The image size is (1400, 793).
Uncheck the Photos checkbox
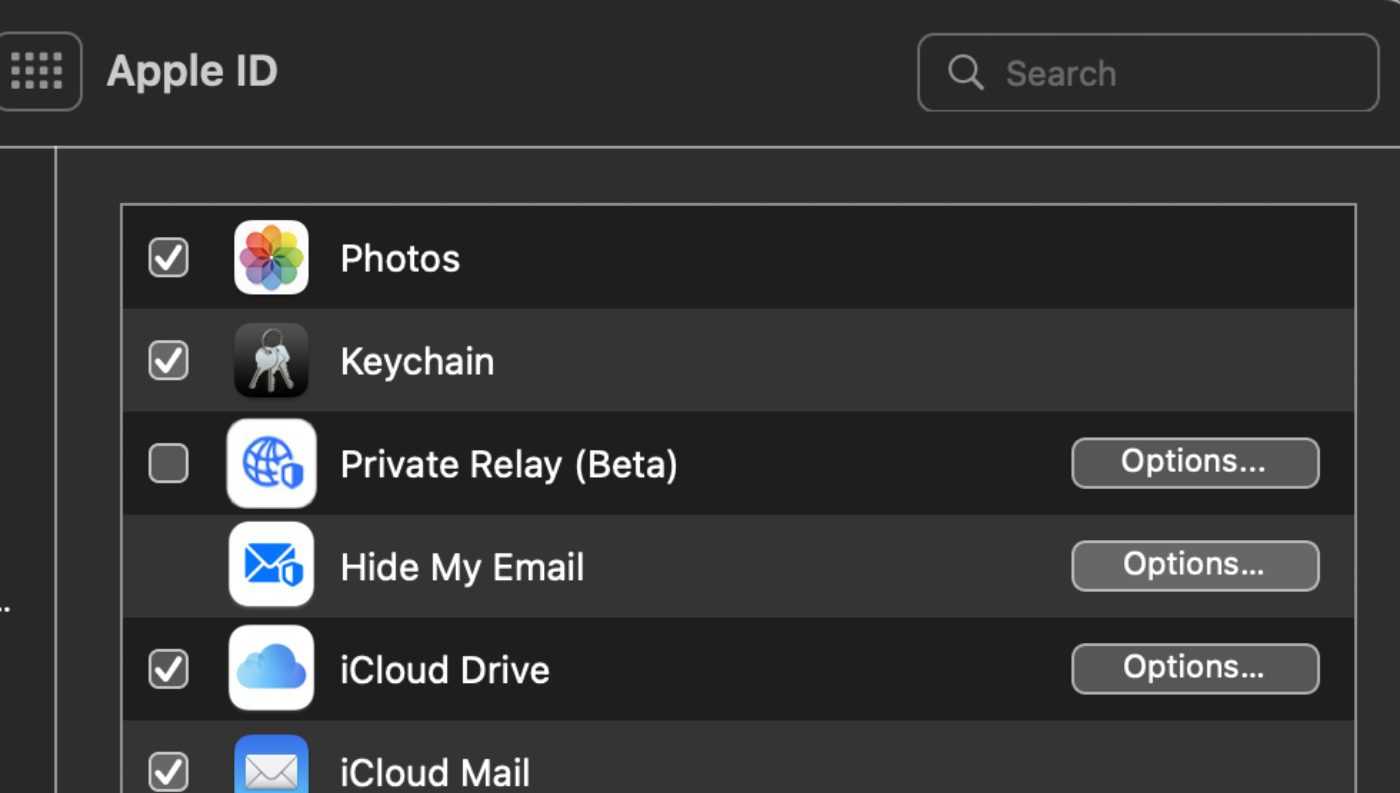[168, 258]
